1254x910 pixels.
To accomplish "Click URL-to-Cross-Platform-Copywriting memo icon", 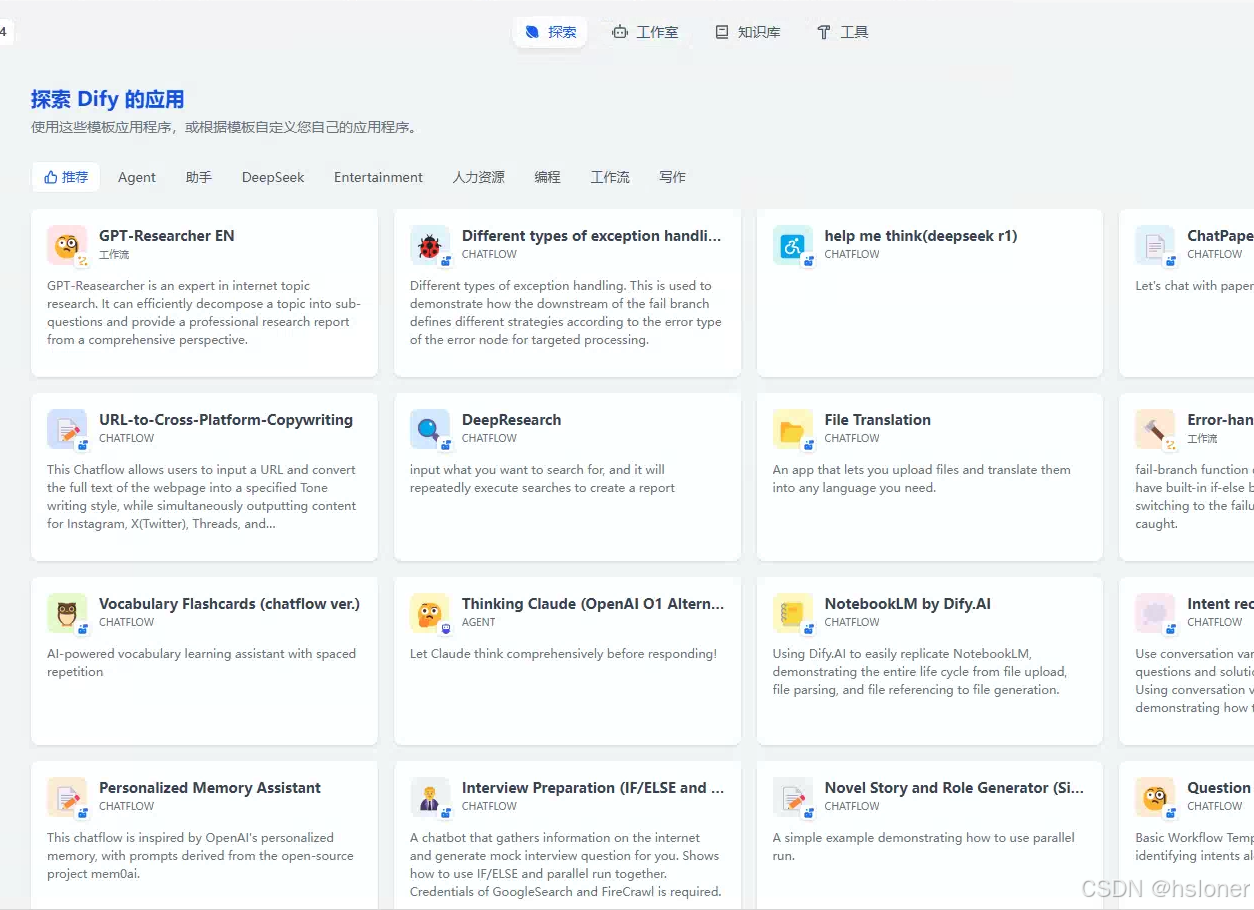I will point(67,429).
